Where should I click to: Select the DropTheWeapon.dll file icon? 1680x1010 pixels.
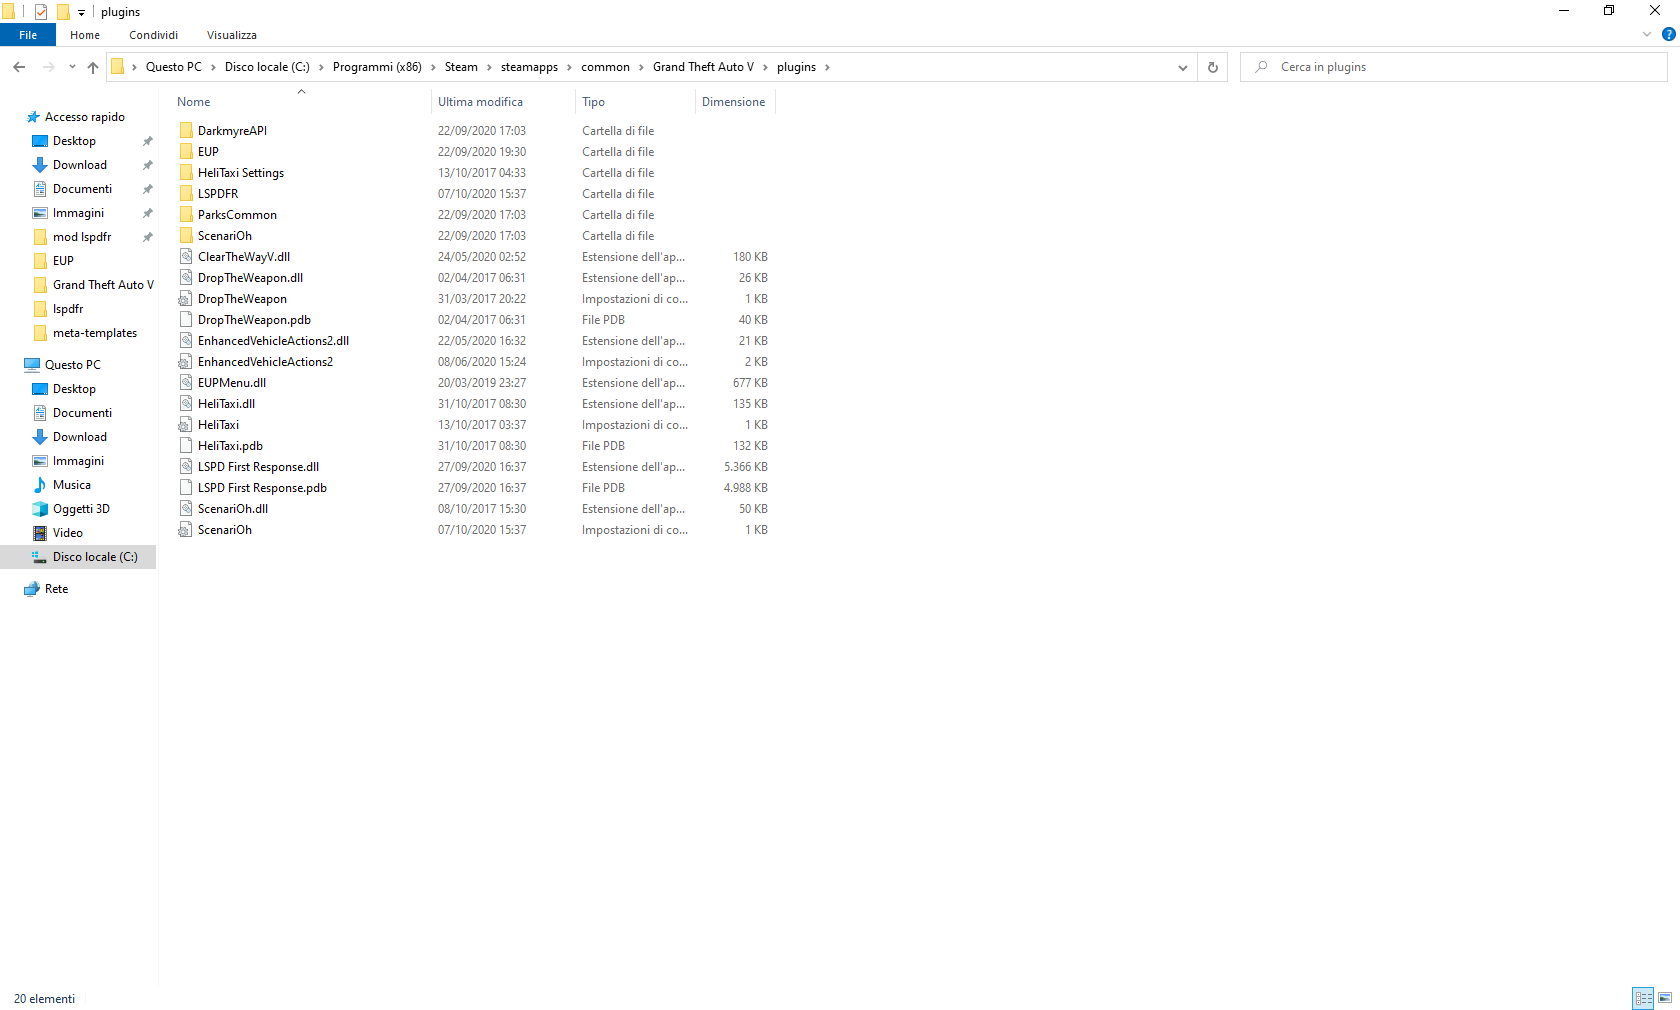[186, 278]
